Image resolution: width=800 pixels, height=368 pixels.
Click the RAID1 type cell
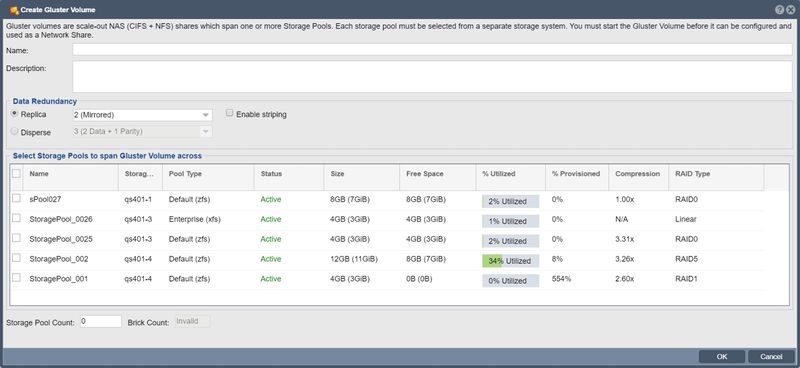[x=686, y=279]
